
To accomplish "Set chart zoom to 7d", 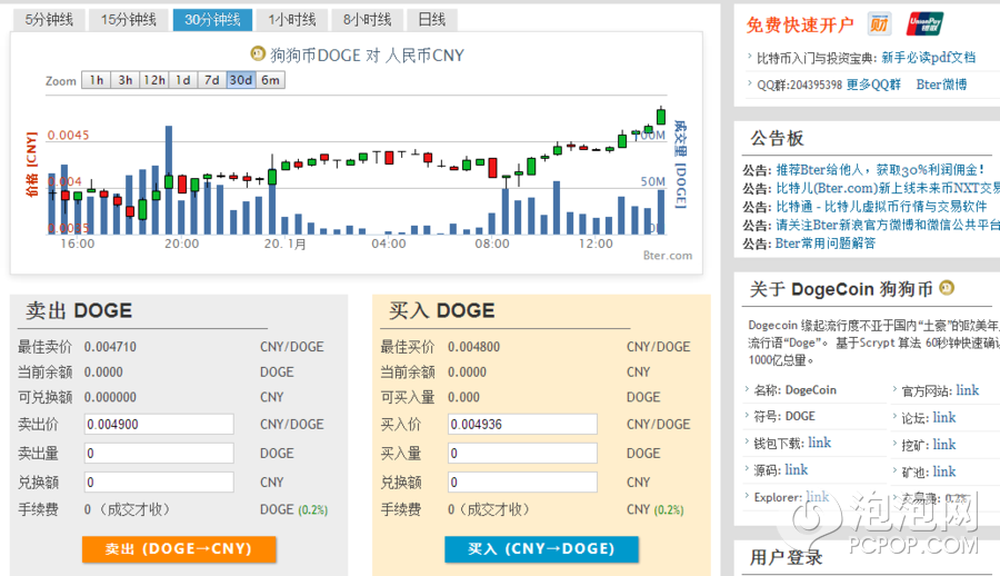I will 212,80.
